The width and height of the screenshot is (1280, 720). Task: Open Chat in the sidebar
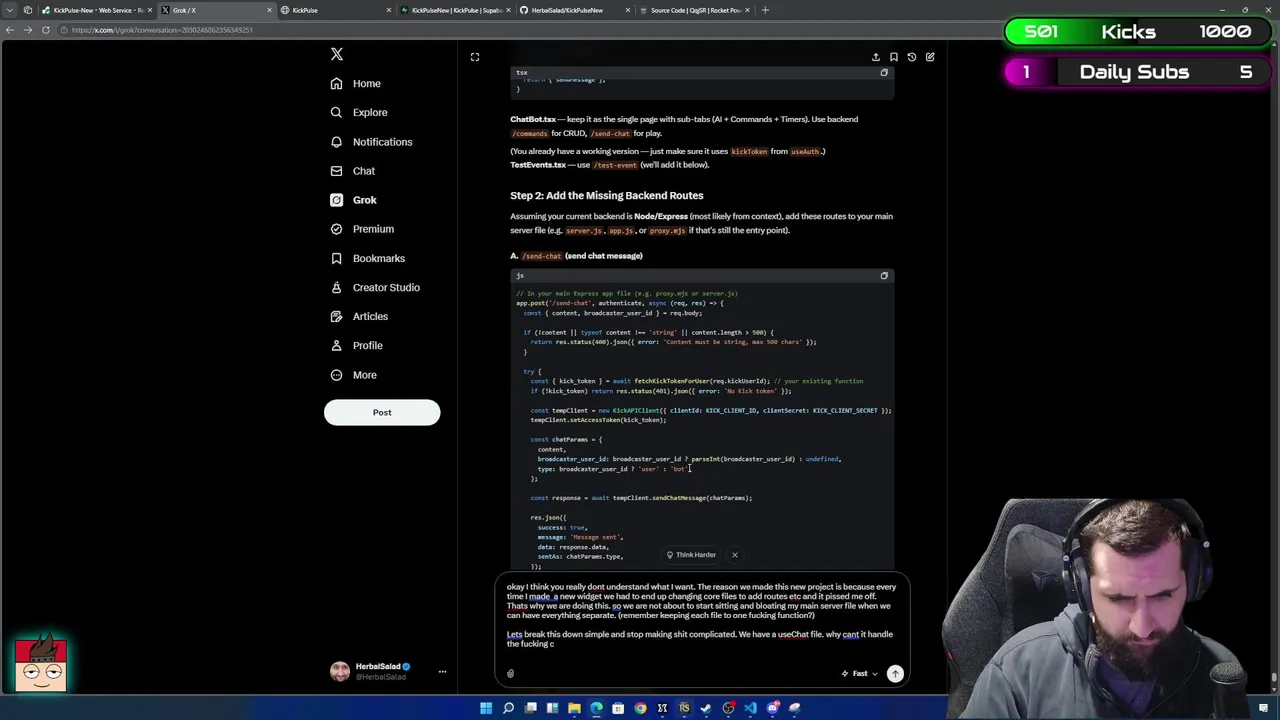pos(353,171)
